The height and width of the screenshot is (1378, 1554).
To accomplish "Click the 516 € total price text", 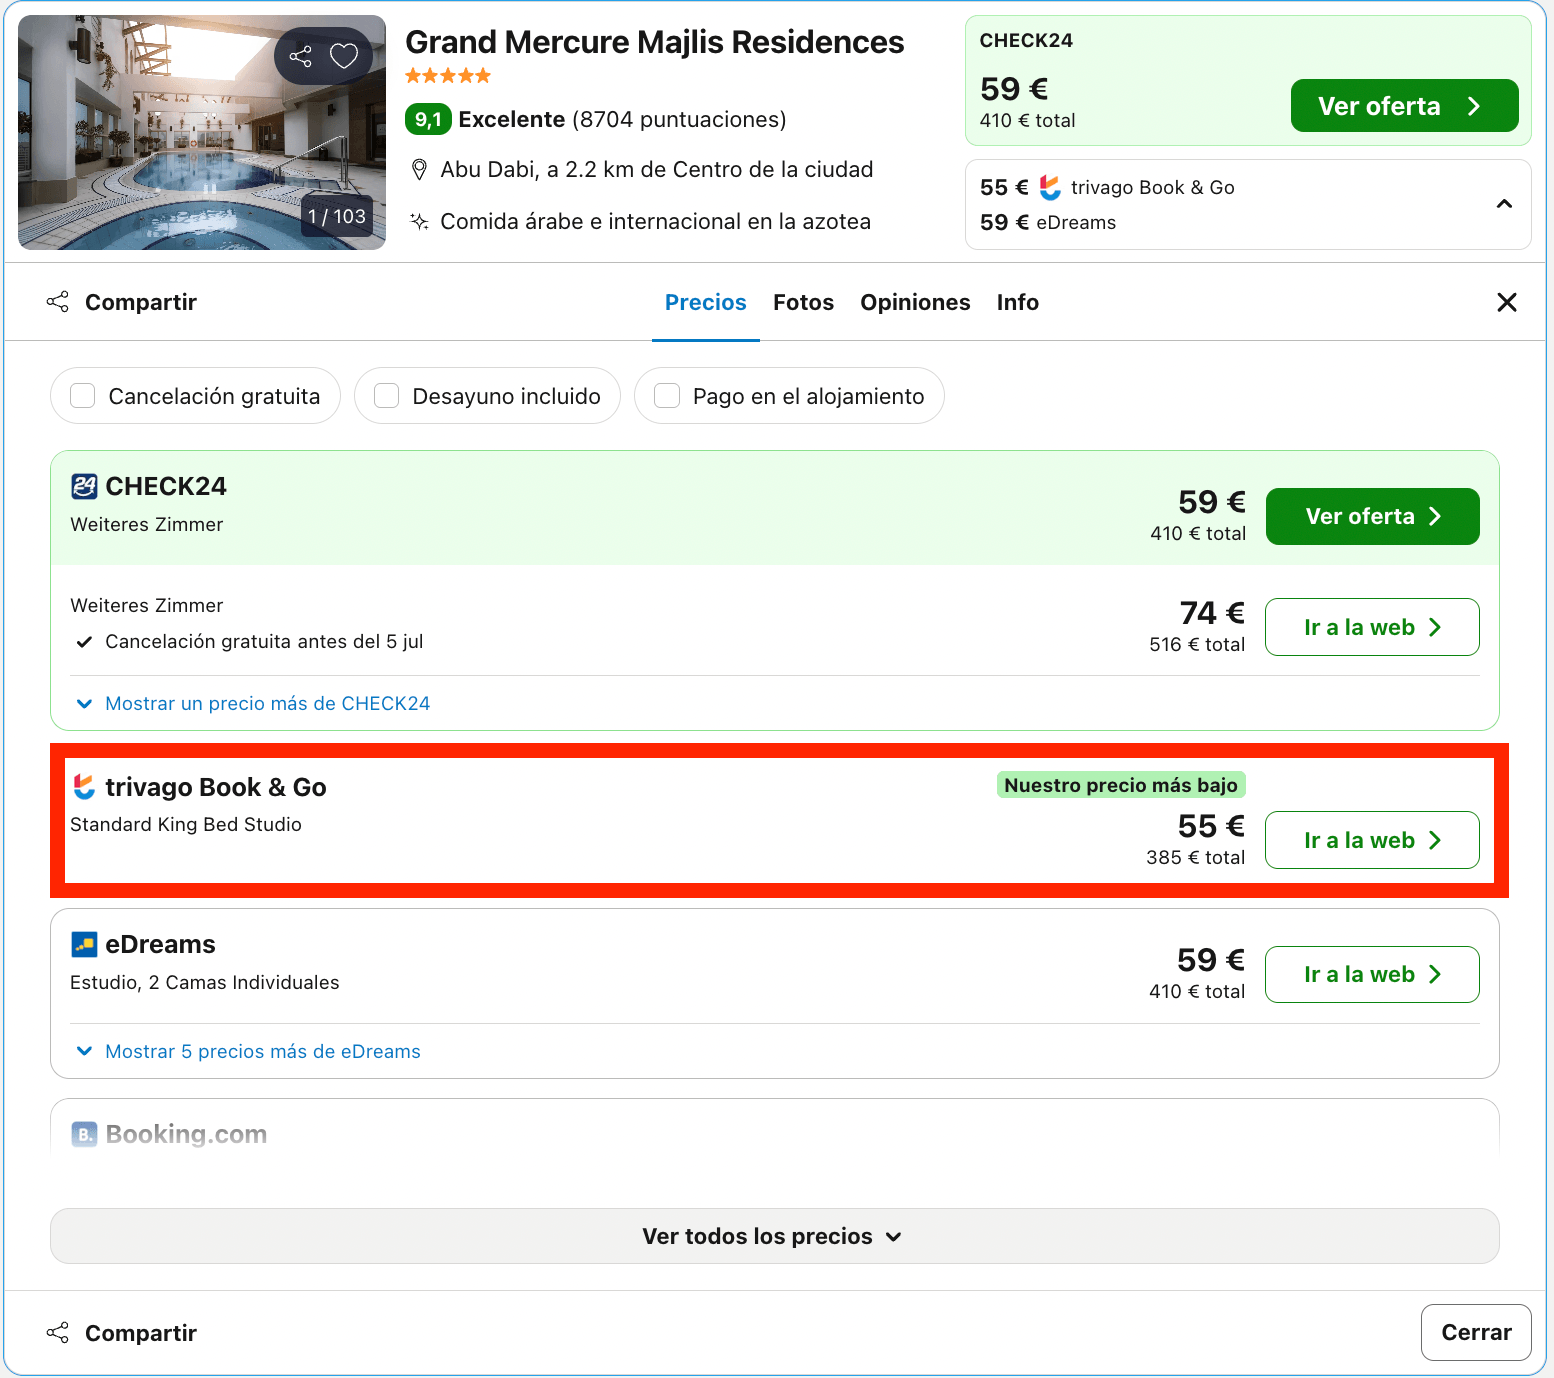I will pyautogui.click(x=1197, y=644).
